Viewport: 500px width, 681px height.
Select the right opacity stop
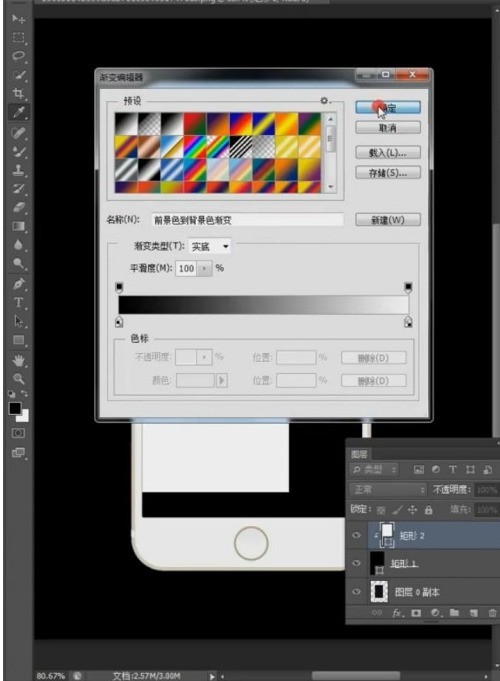point(408,288)
